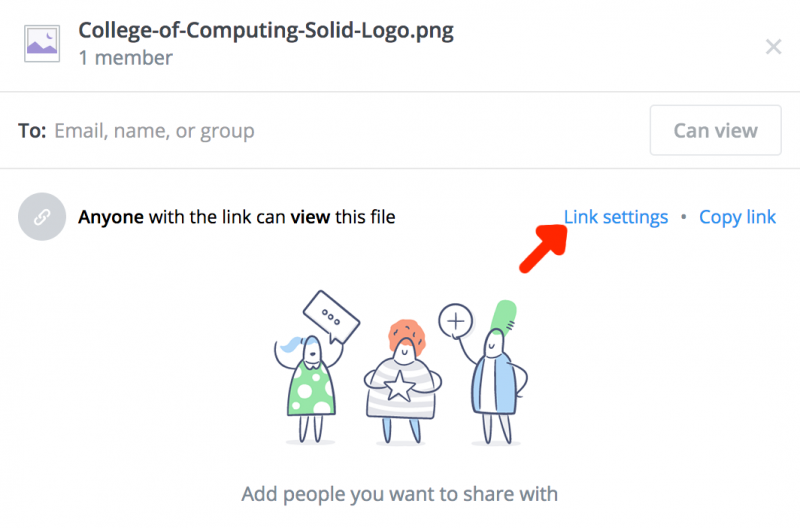Copy link to the file
The image size is (800, 528).
tap(737, 217)
